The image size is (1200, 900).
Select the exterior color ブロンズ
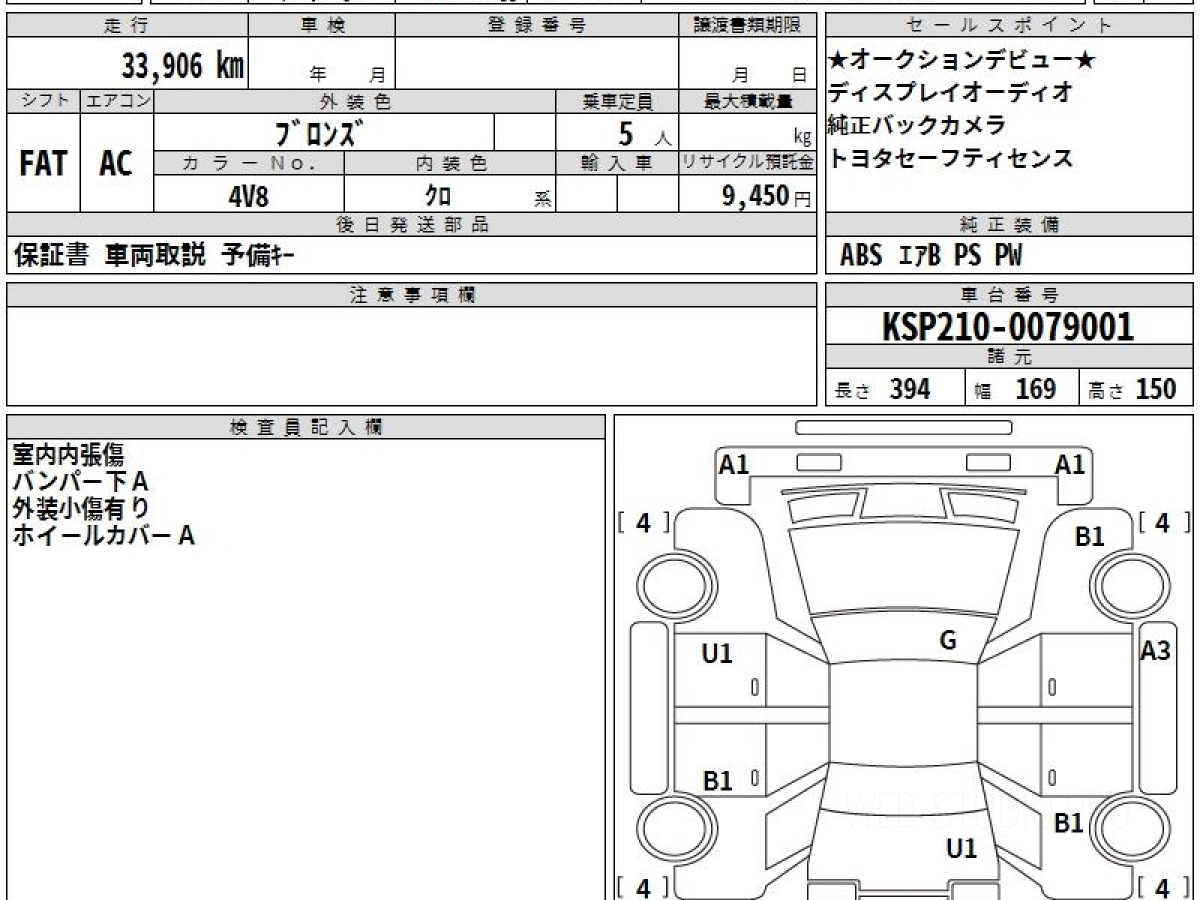pyautogui.click(x=319, y=132)
